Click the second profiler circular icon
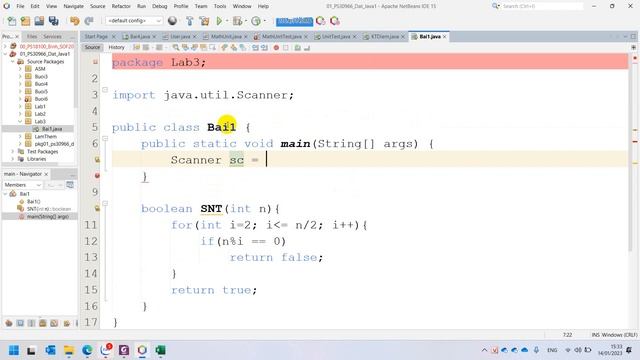This screenshot has width=640, height=360. tap(335, 21)
